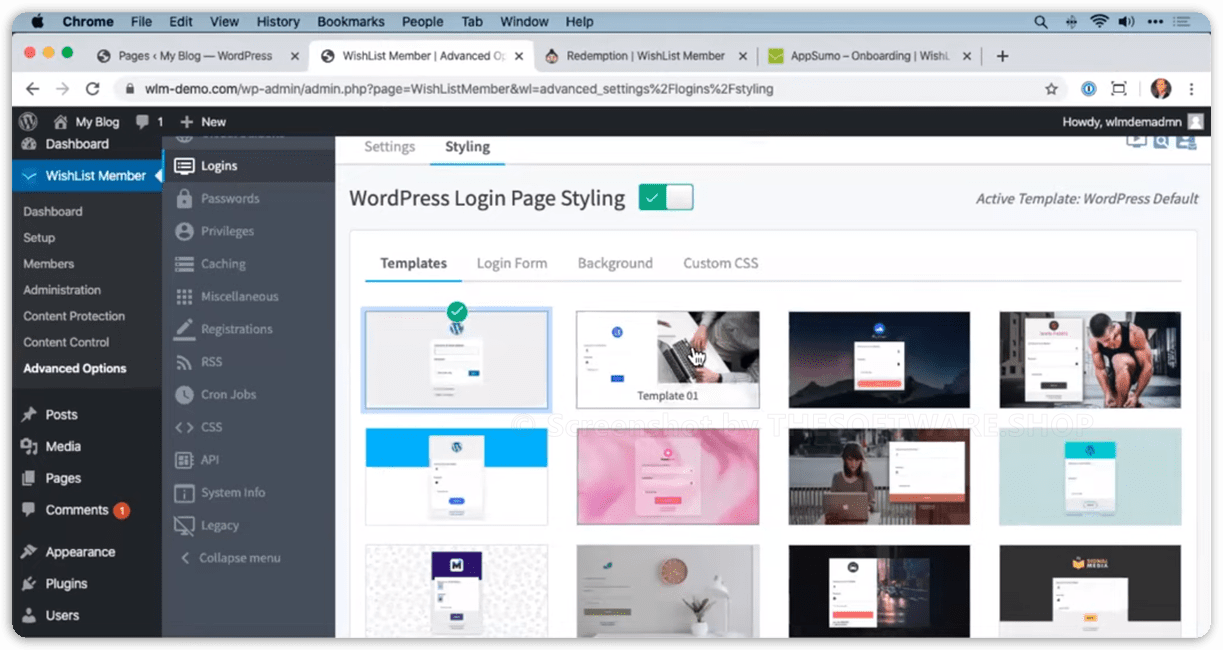This screenshot has height=650, width=1223.
Task: Click the Privileges person icon
Action: pos(184,231)
